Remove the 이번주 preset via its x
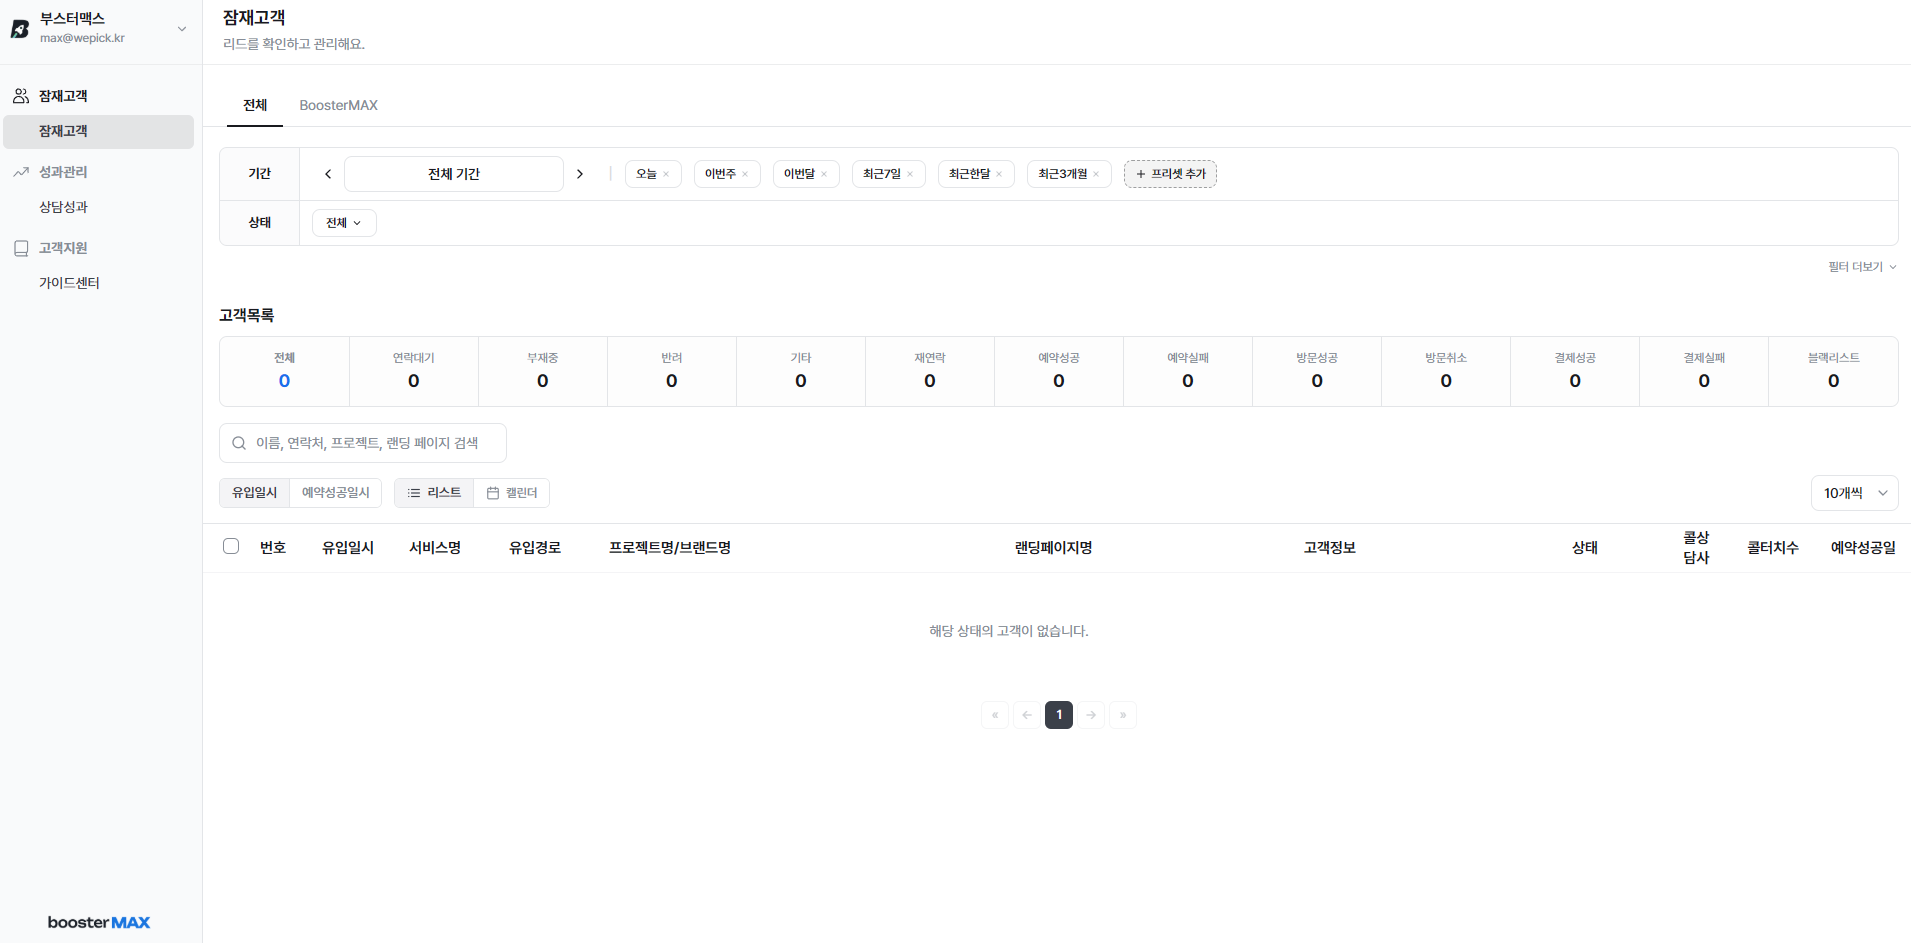 745,174
